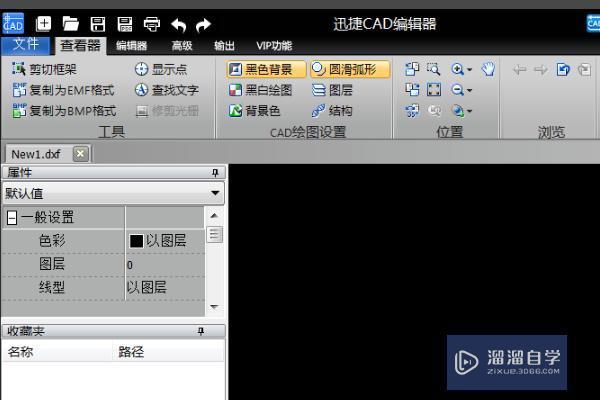The height and width of the screenshot is (400, 600).
Task: Switch to the 输出 output tab
Action: pos(224,46)
